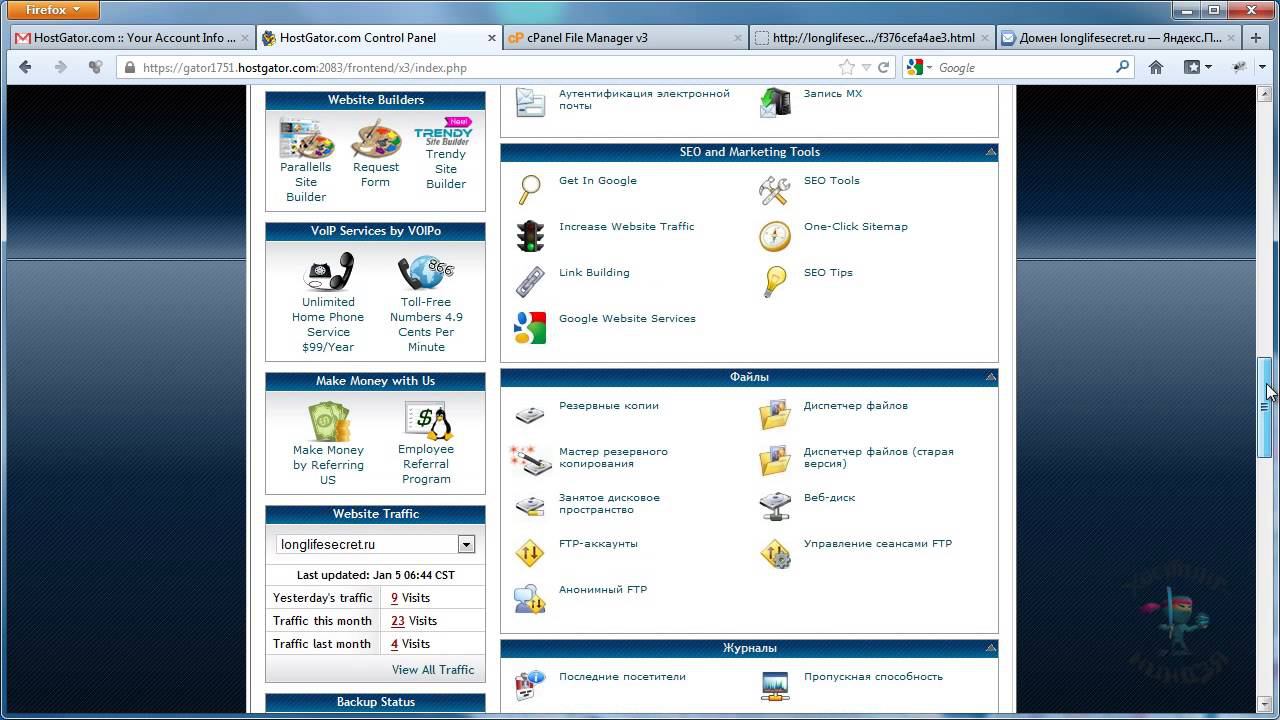Open the Пропускная способность monitor icon
Viewport: 1280px width, 720px height.
(774, 686)
